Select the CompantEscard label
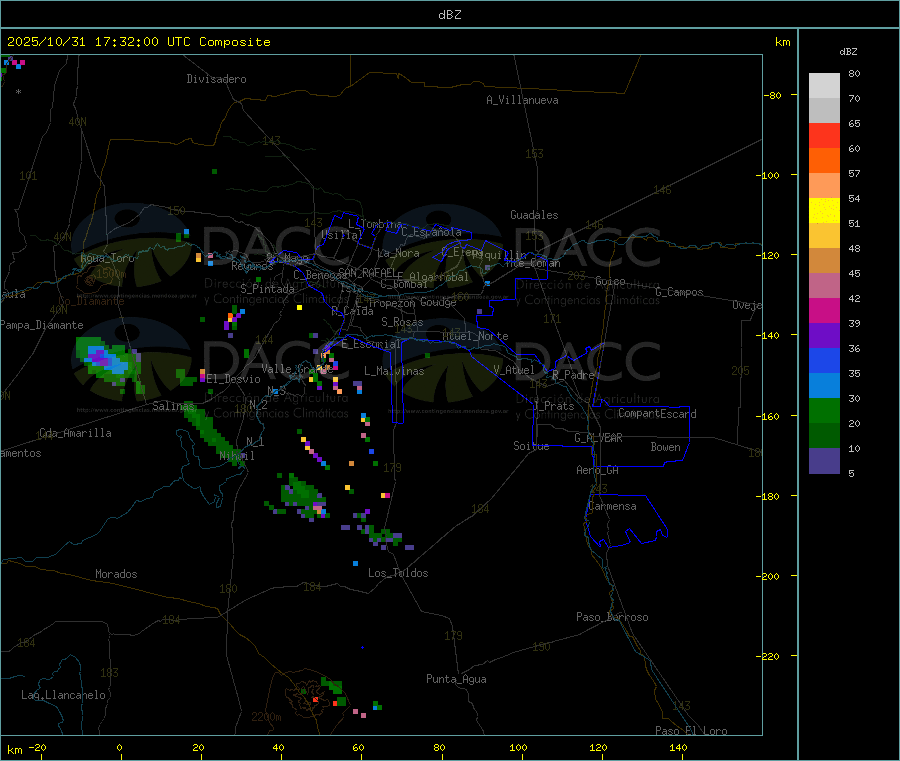Image resolution: width=900 pixels, height=761 pixels. click(657, 413)
